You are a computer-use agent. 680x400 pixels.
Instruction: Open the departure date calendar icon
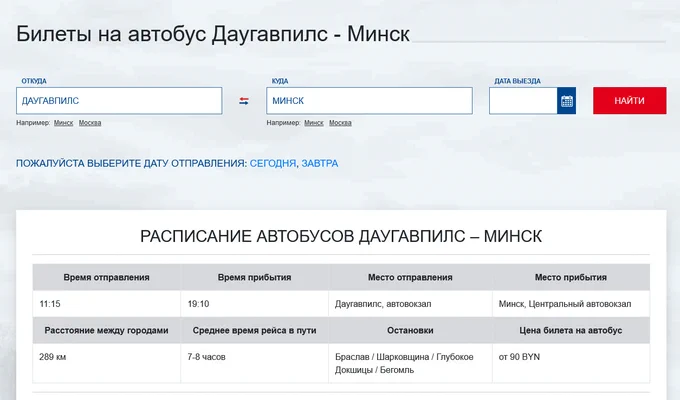pyautogui.click(x=566, y=101)
